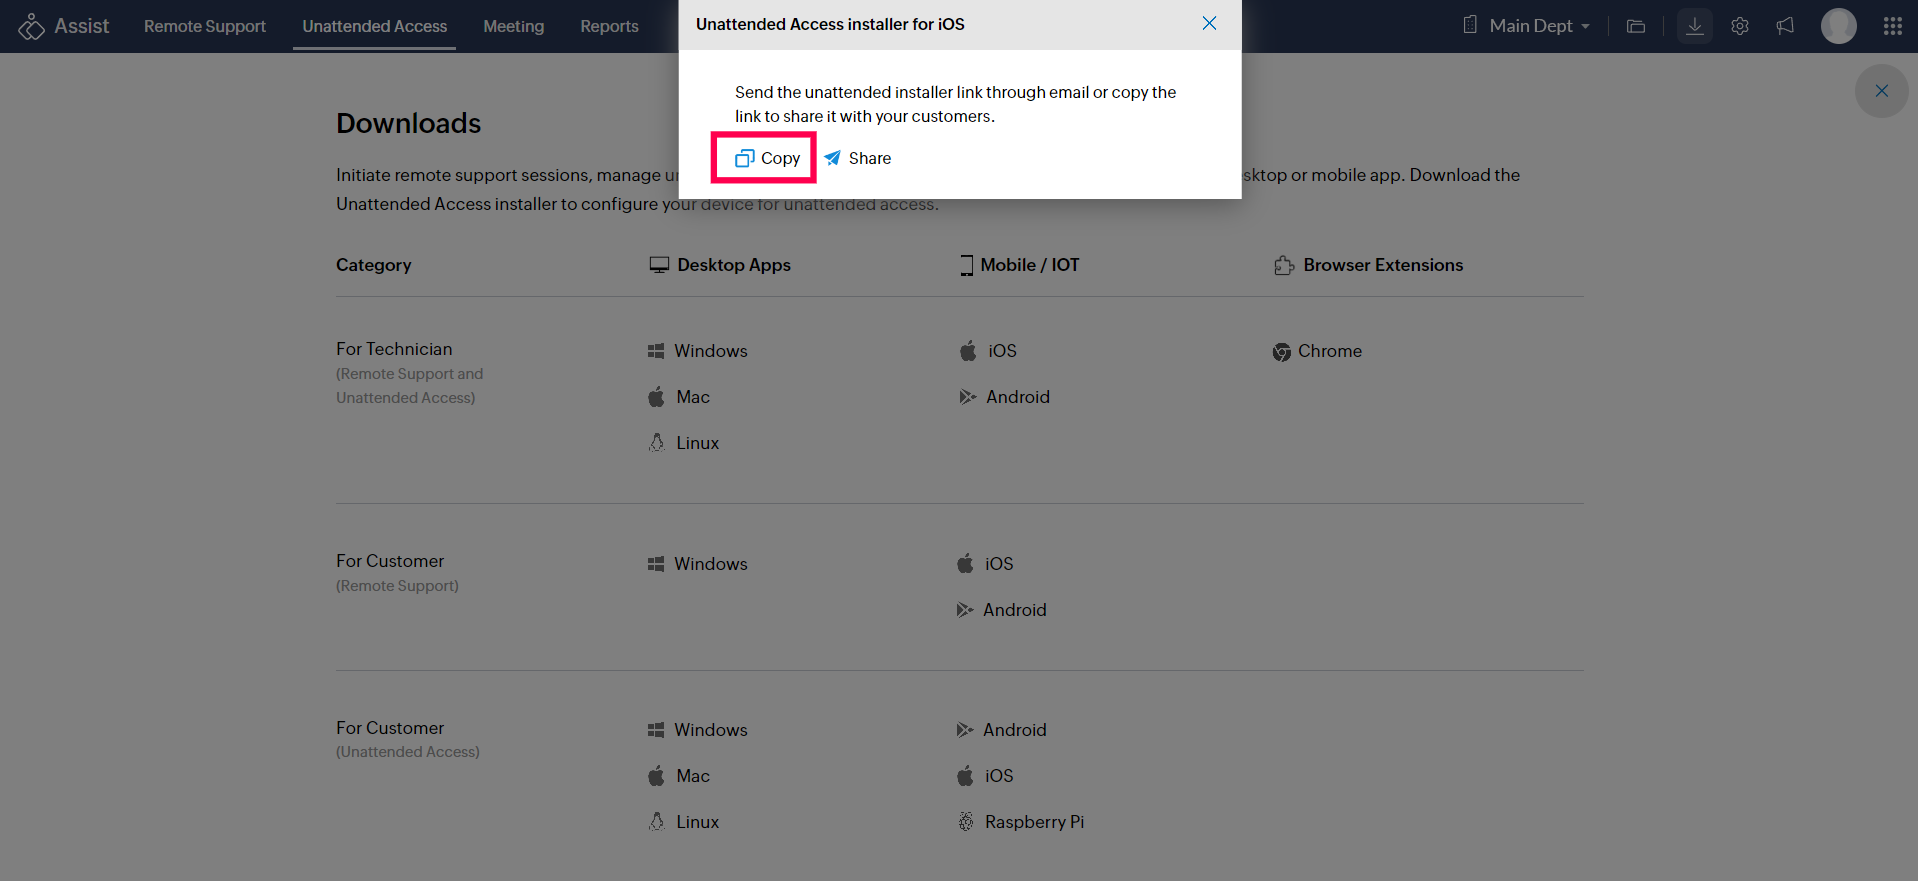This screenshot has height=881, width=1918.
Task: Close the Downloads page with round X
Action: click(1881, 91)
